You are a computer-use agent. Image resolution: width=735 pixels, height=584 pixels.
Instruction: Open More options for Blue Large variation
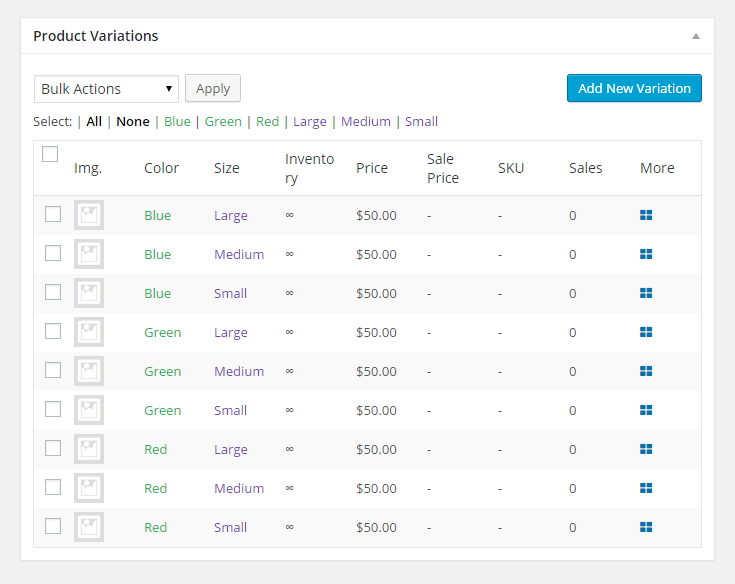click(x=646, y=215)
